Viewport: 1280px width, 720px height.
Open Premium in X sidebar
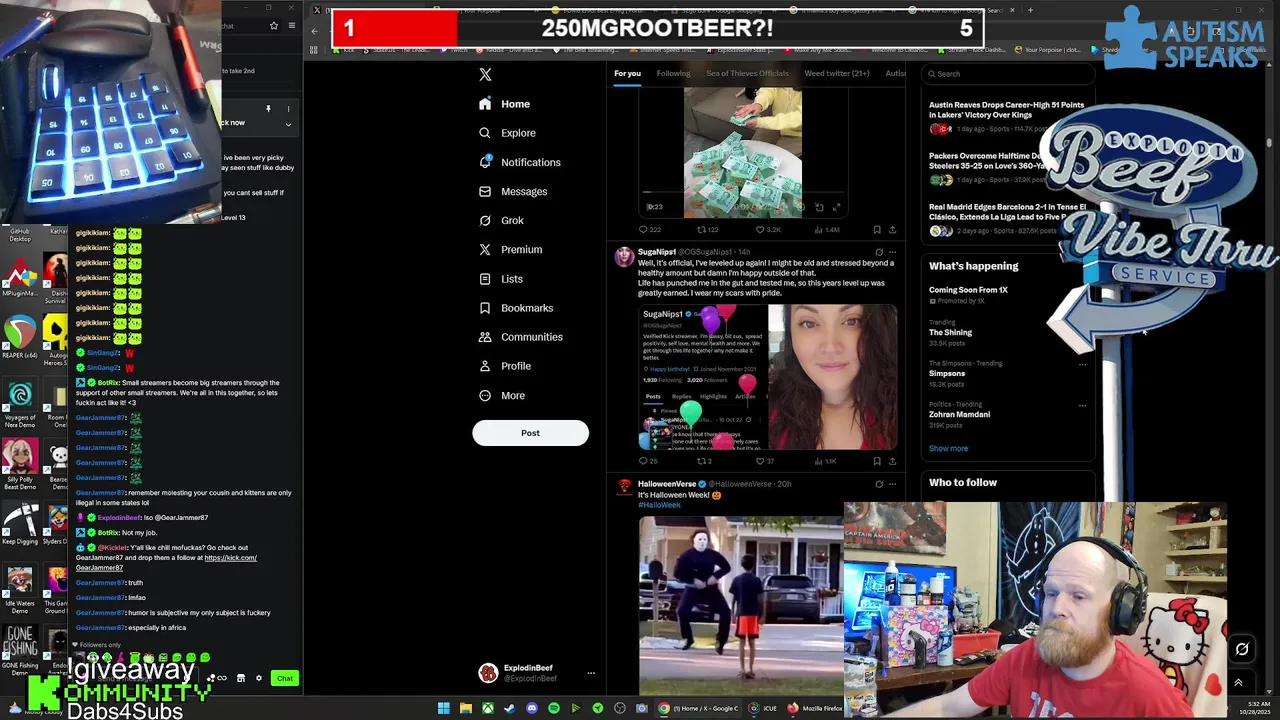coord(510,249)
